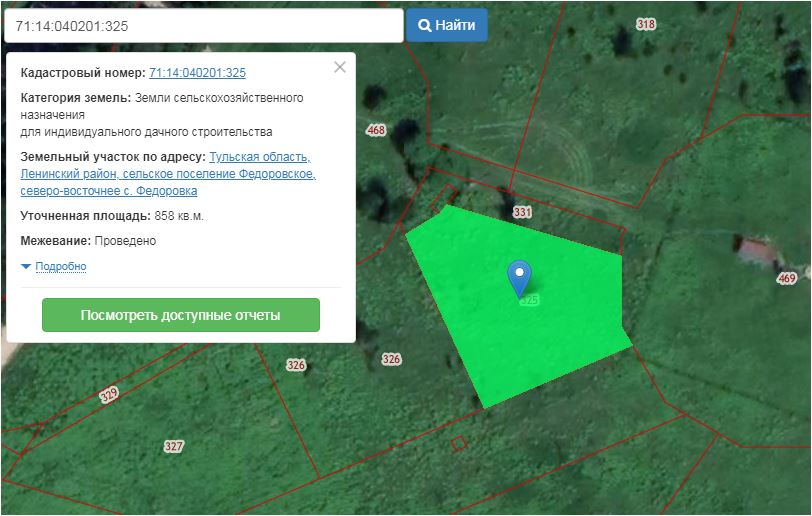Click parcel label 331 above green plot
Image resolution: width=812 pixels, height=516 pixels.
(x=522, y=213)
